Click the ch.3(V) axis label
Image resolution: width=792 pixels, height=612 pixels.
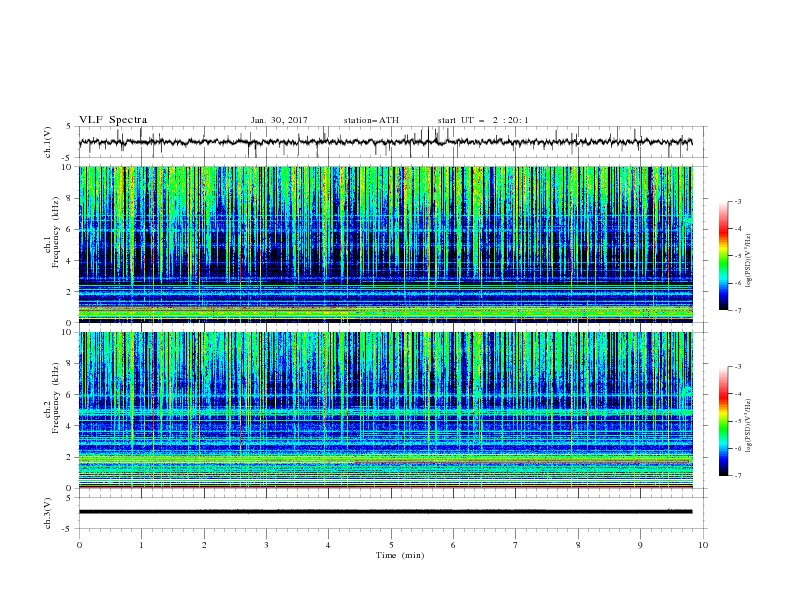pos(48,514)
